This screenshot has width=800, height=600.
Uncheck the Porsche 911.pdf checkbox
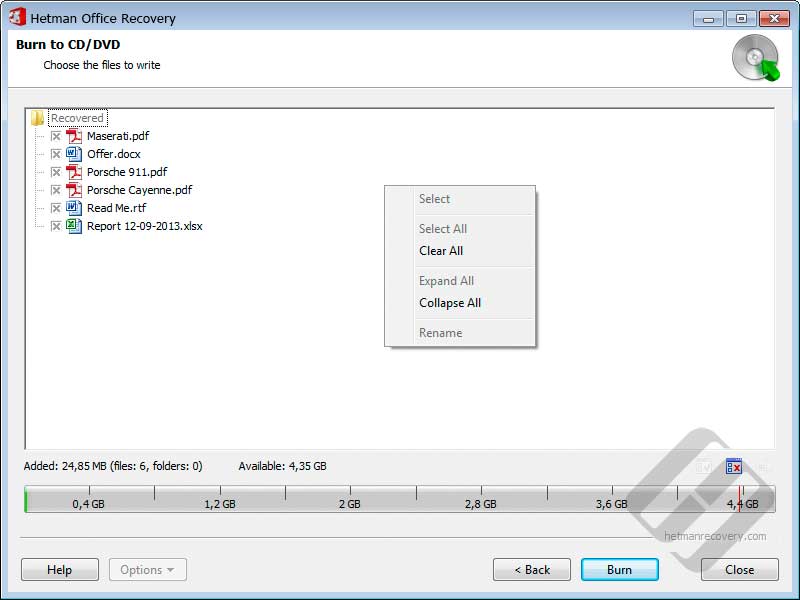coord(56,172)
